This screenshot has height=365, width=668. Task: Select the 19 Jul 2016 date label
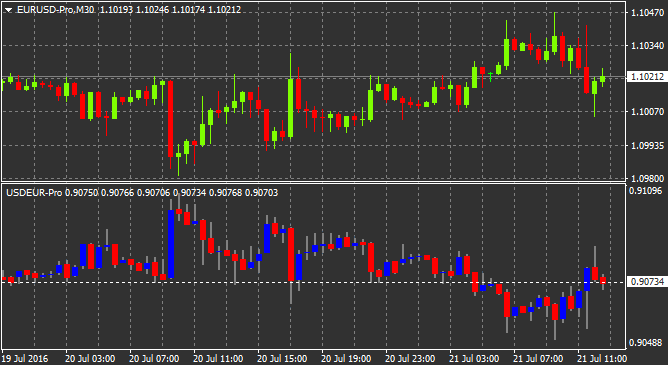point(25,358)
